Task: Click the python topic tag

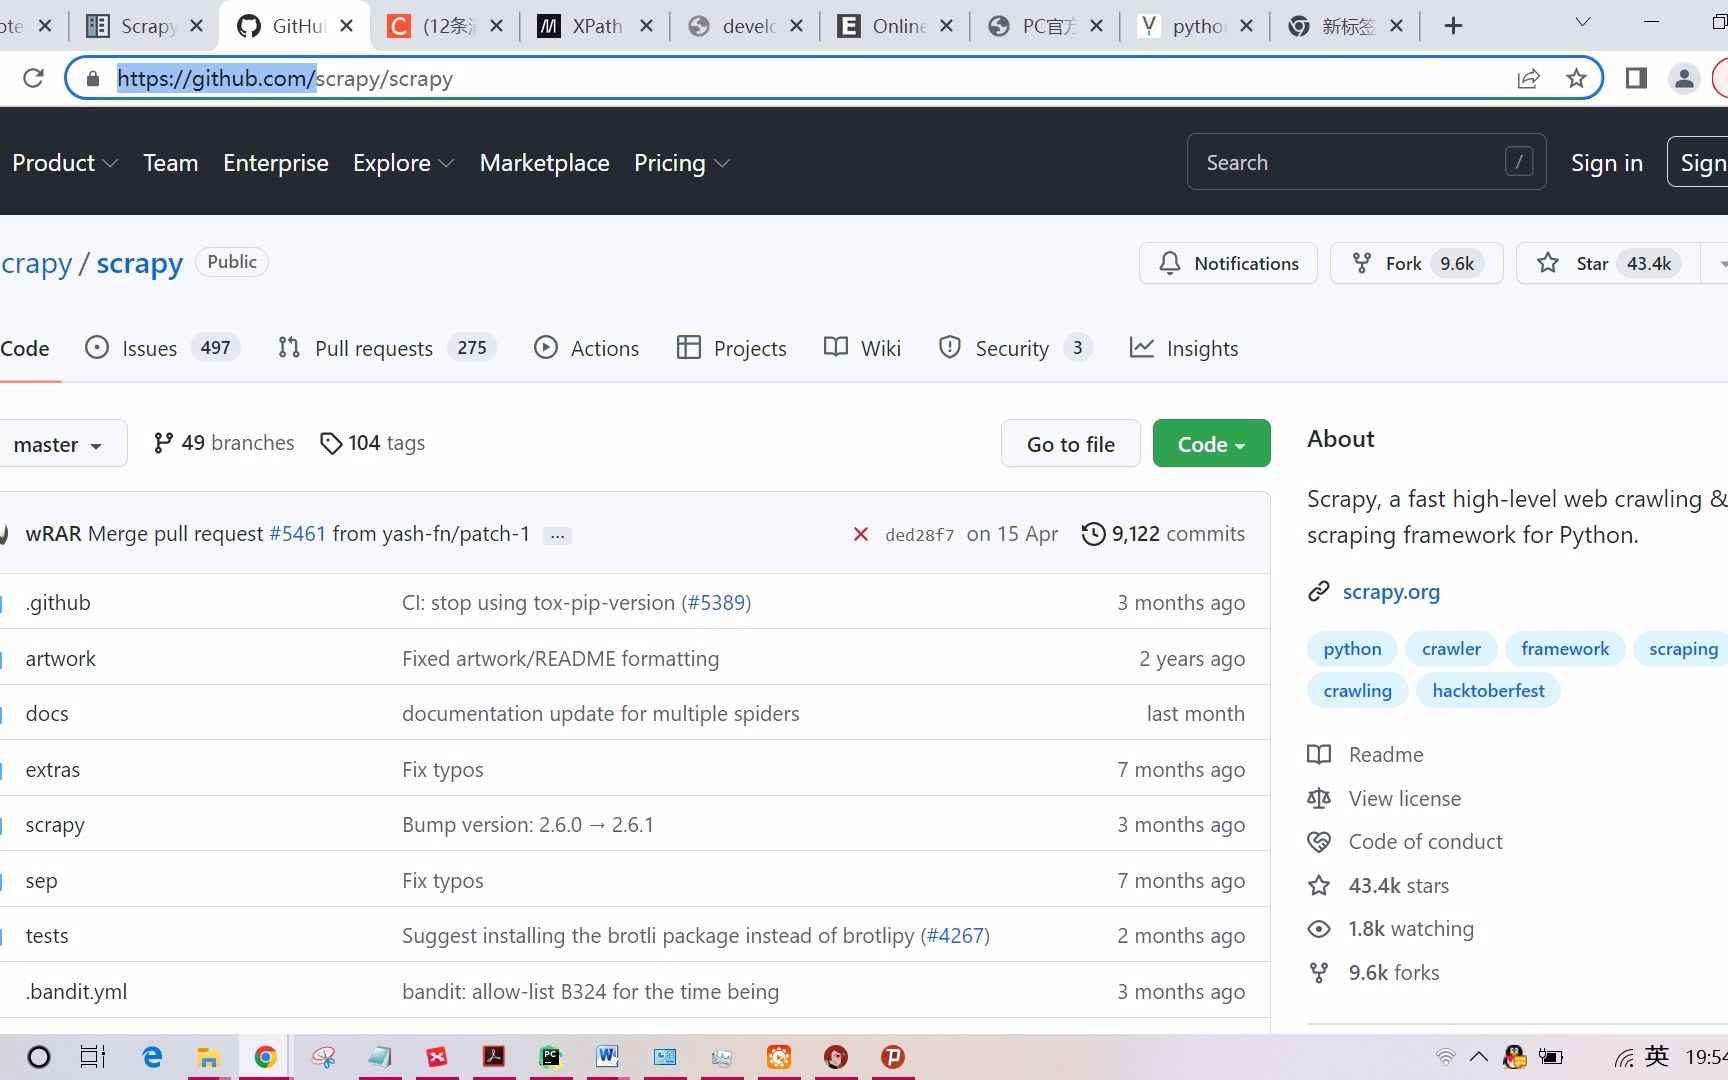Action: point(1352,649)
